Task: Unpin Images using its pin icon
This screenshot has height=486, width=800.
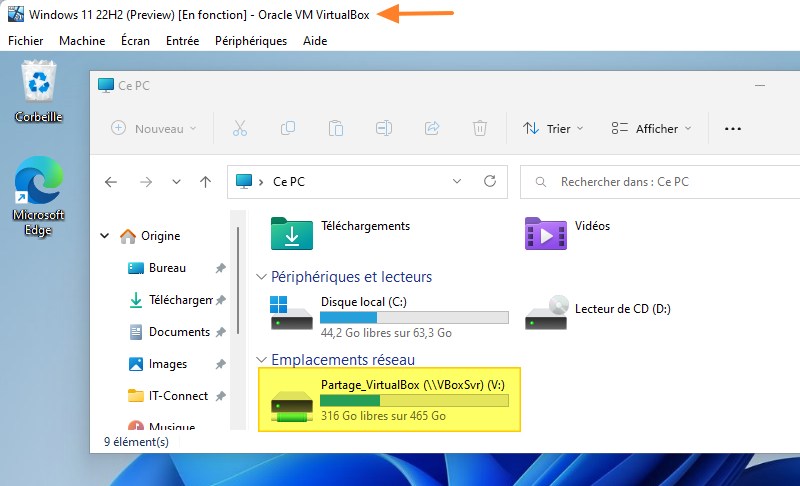Action: [x=220, y=364]
